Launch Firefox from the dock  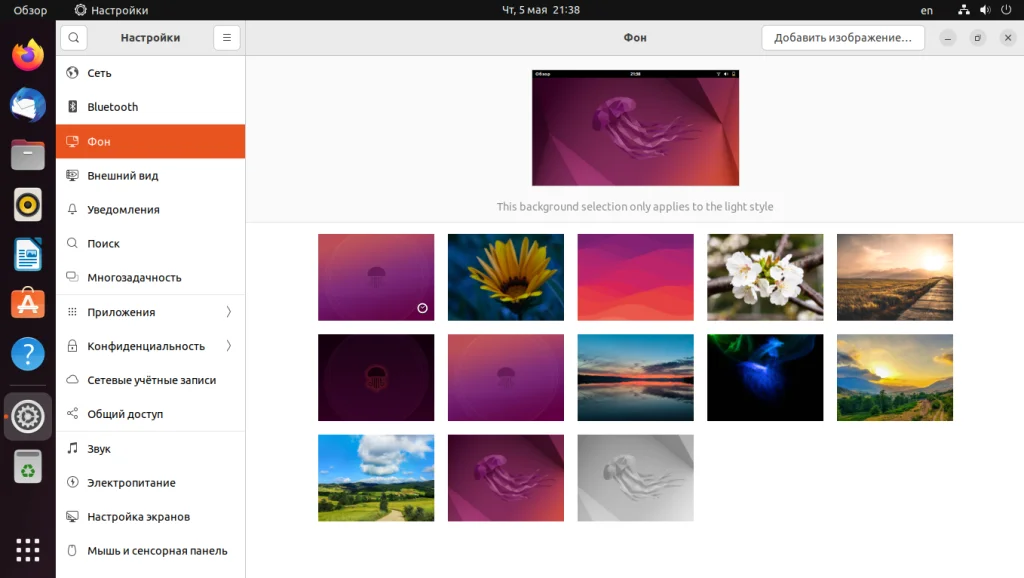point(27,55)
